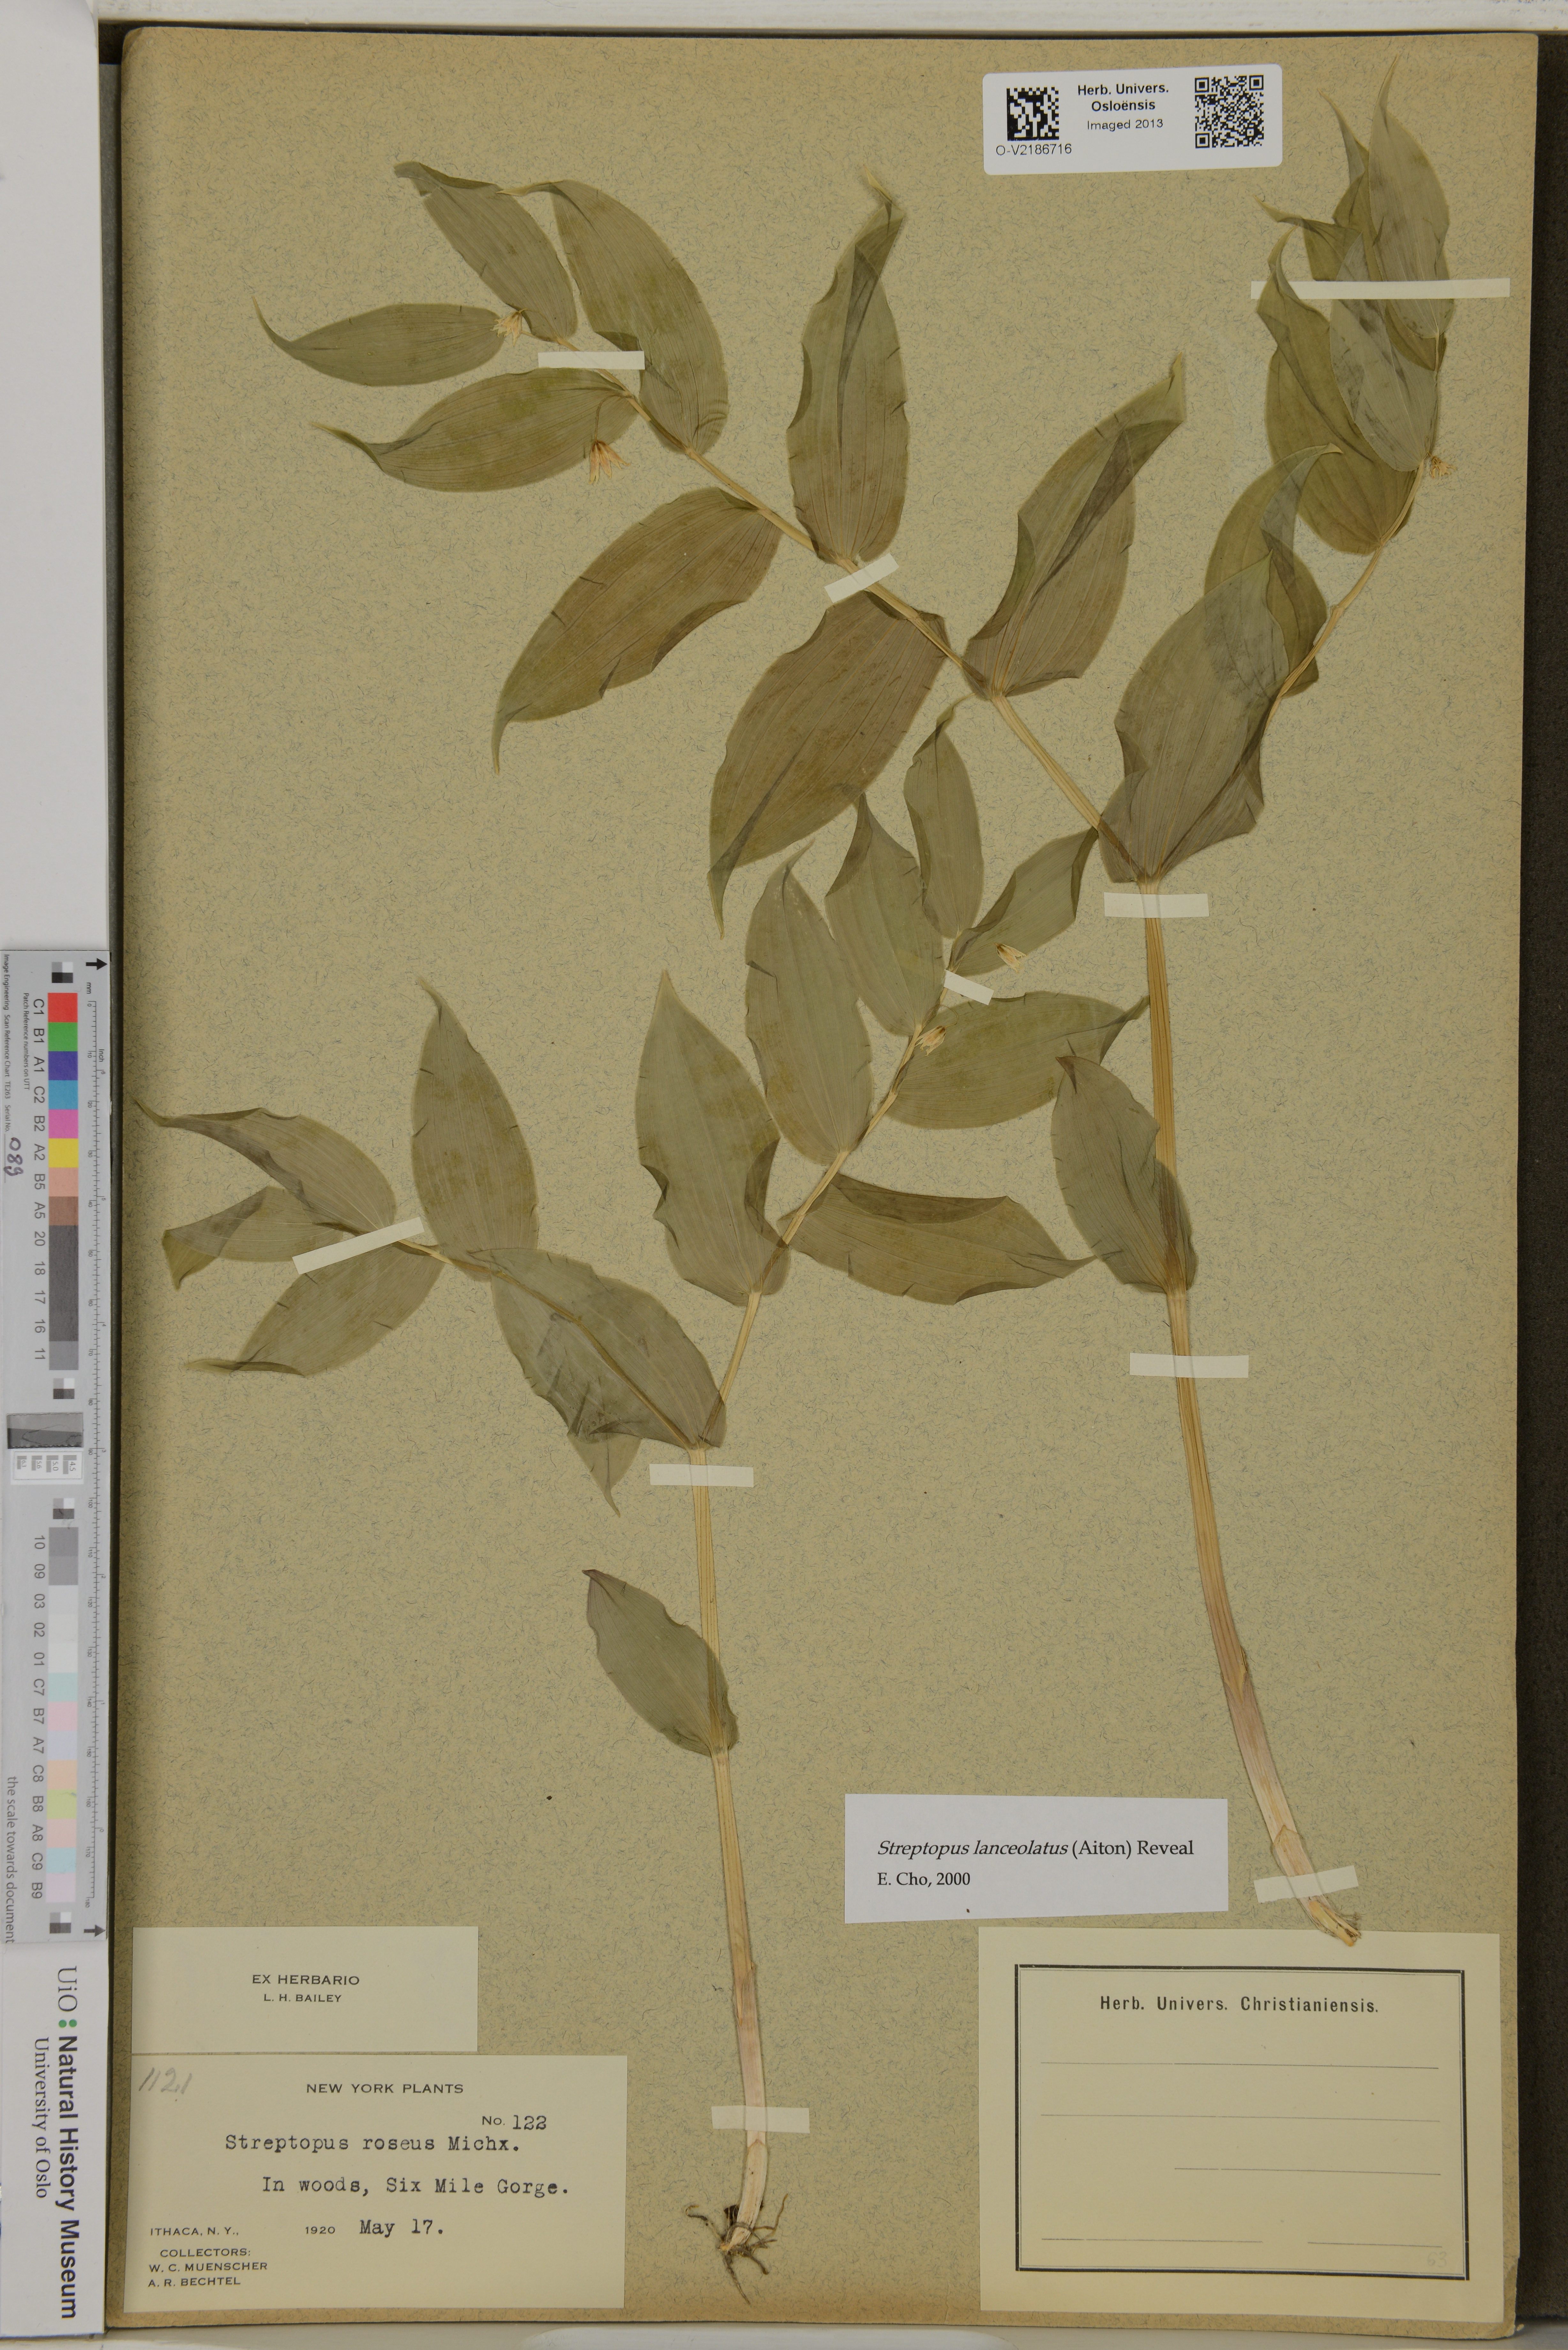Click the yellow A2 color patch

(x=63, y=1153)
